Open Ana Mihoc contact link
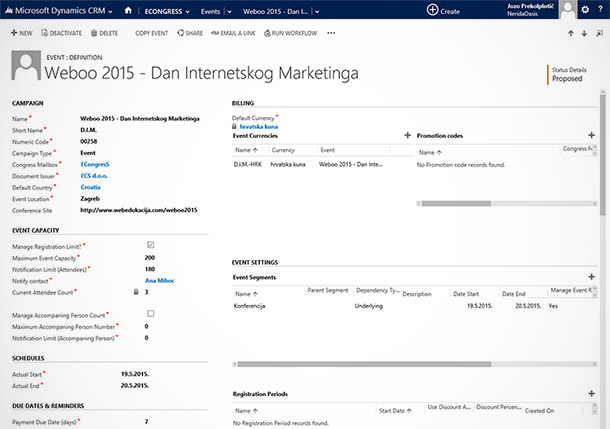The height and width of the screenshot is (429, 610). tap(160, 280)
